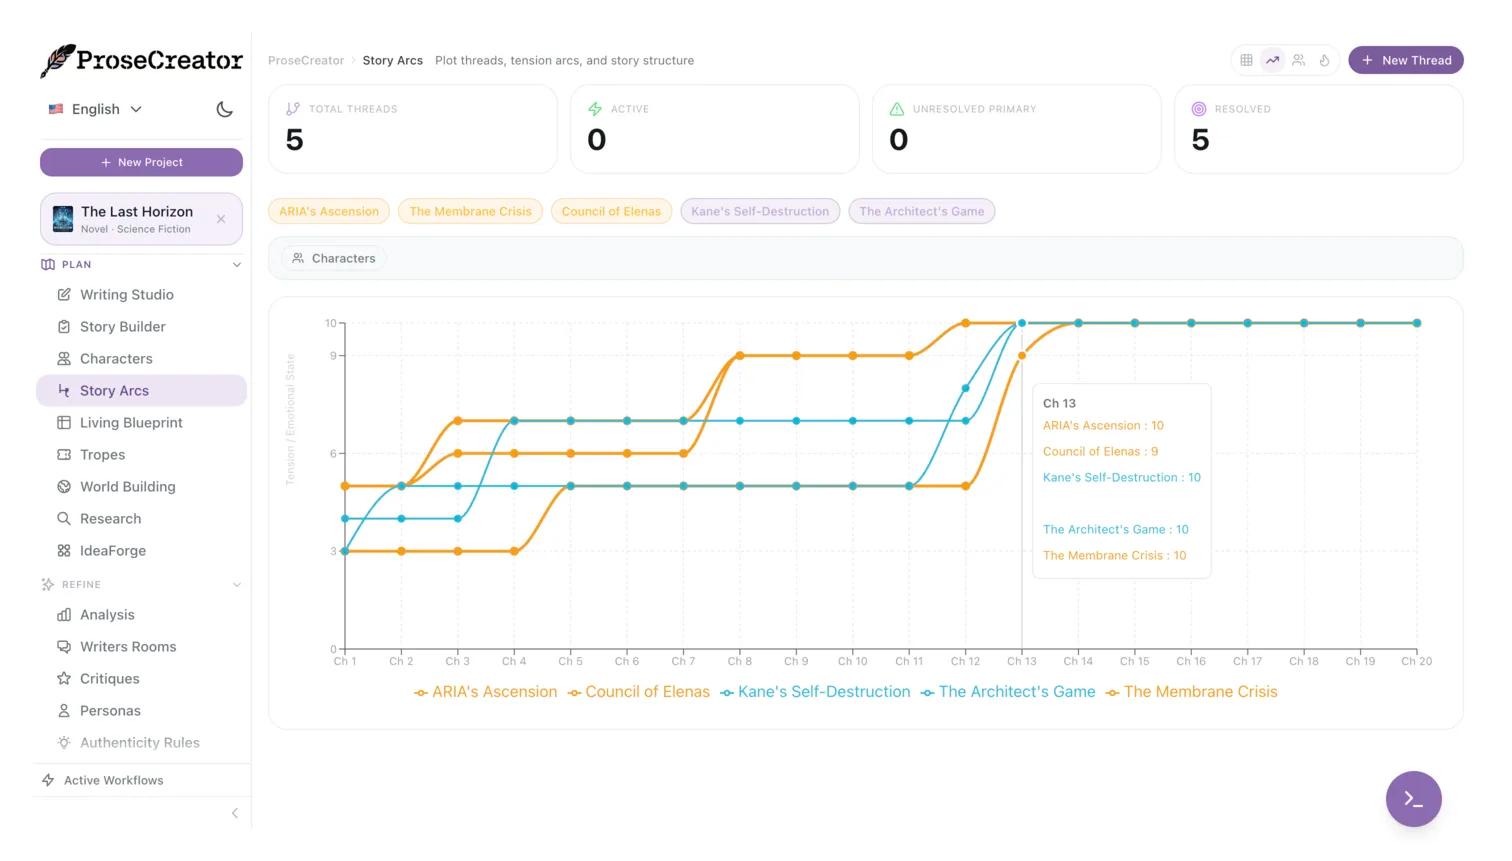Go to Writers Rooms page
Viewport: 1512px width, 861px height.
pyautogui.click(x=128, y=647)
